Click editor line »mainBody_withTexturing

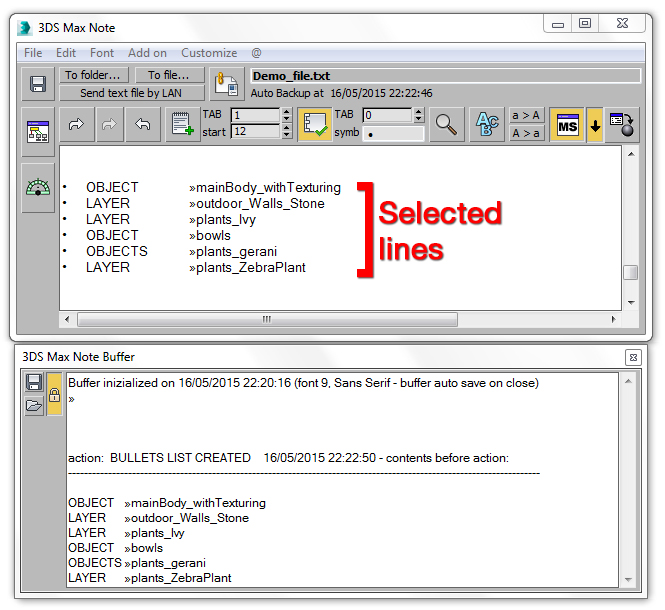(265, 187)
